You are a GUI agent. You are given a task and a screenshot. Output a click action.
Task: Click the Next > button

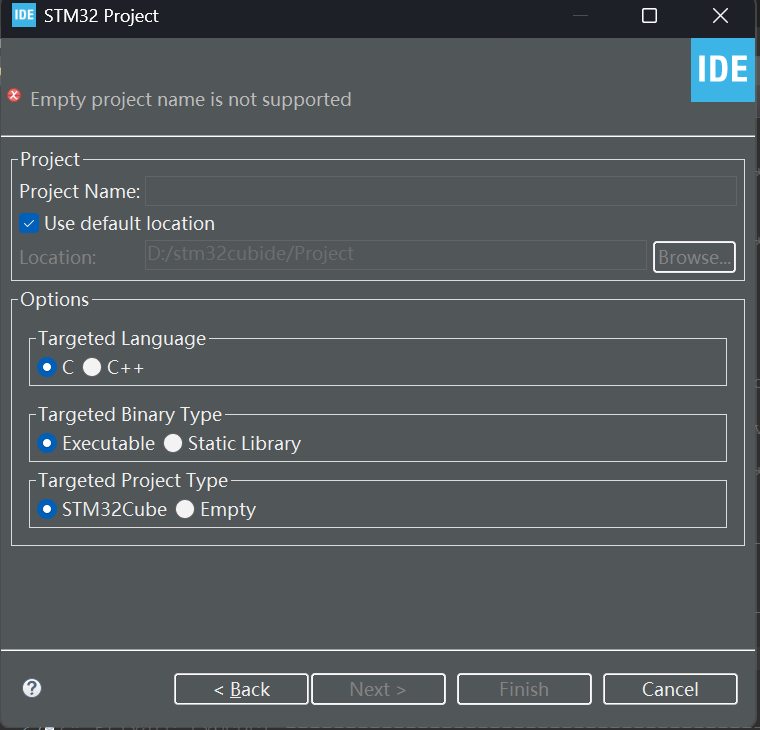[x=378, y=689]
